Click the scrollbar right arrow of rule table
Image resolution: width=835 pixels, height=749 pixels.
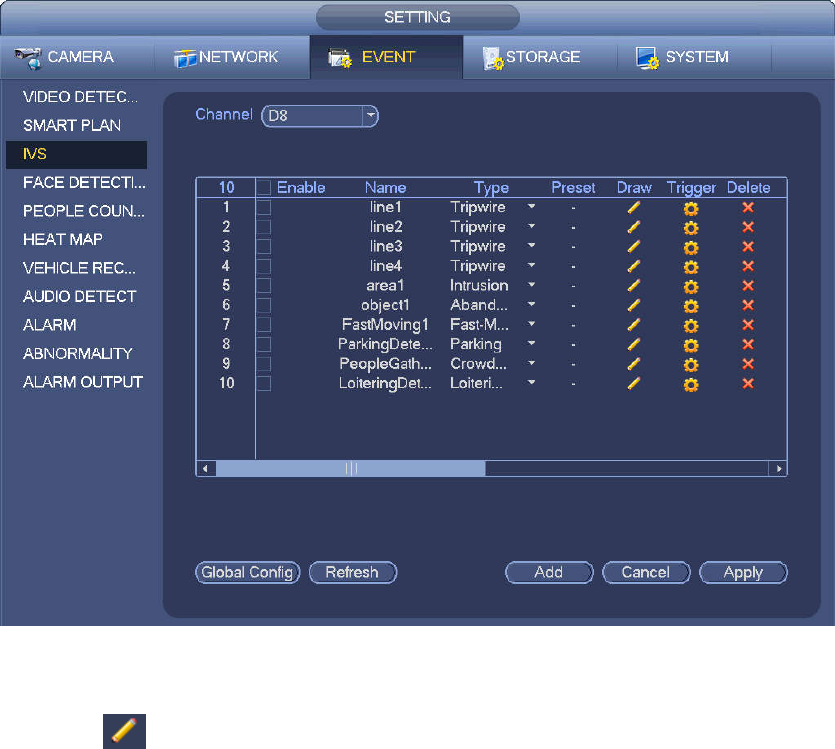coord(778,468)
